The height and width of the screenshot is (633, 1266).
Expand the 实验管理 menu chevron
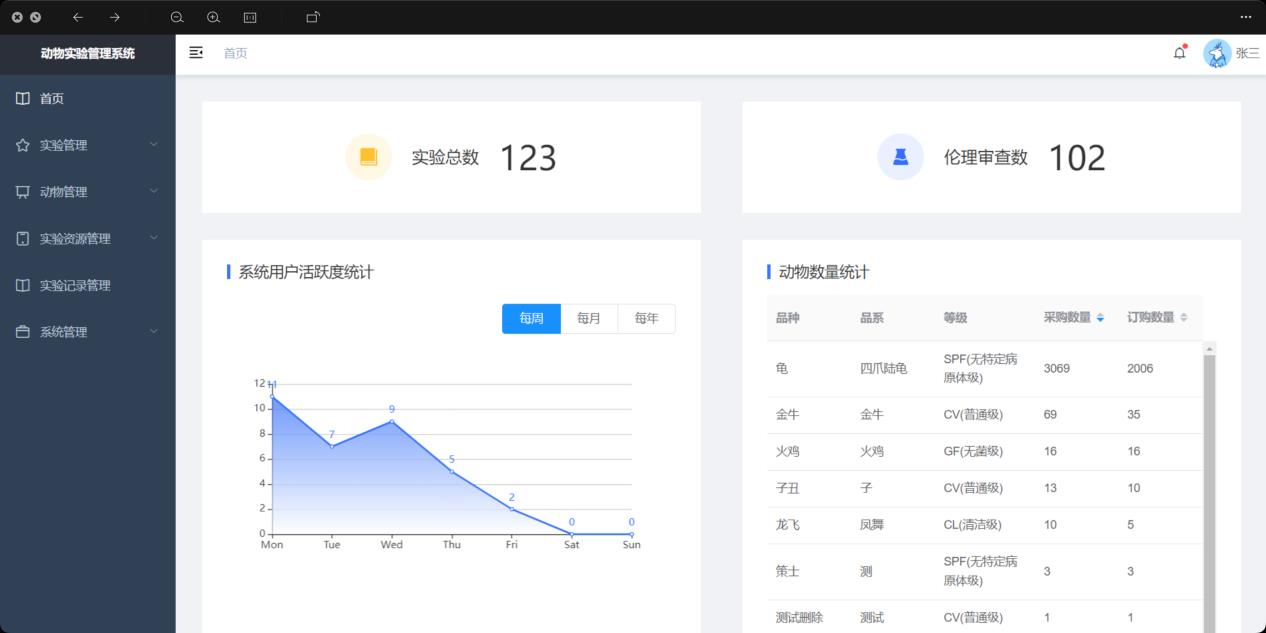click(x=153, y=145)
